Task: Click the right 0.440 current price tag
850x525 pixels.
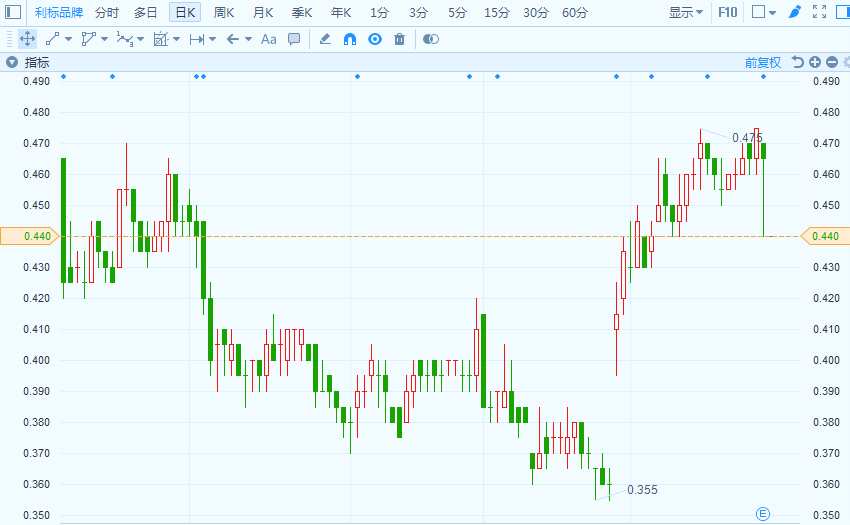Action: coord(825,236)
